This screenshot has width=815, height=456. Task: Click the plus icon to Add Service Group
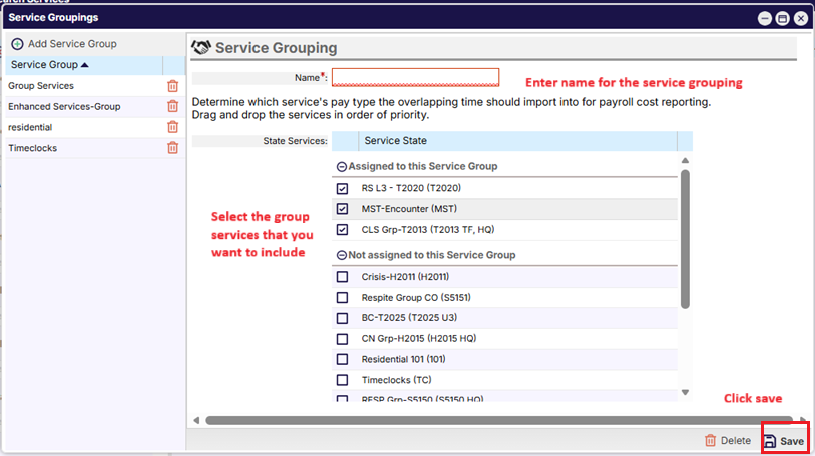click(x=17, y=44)
